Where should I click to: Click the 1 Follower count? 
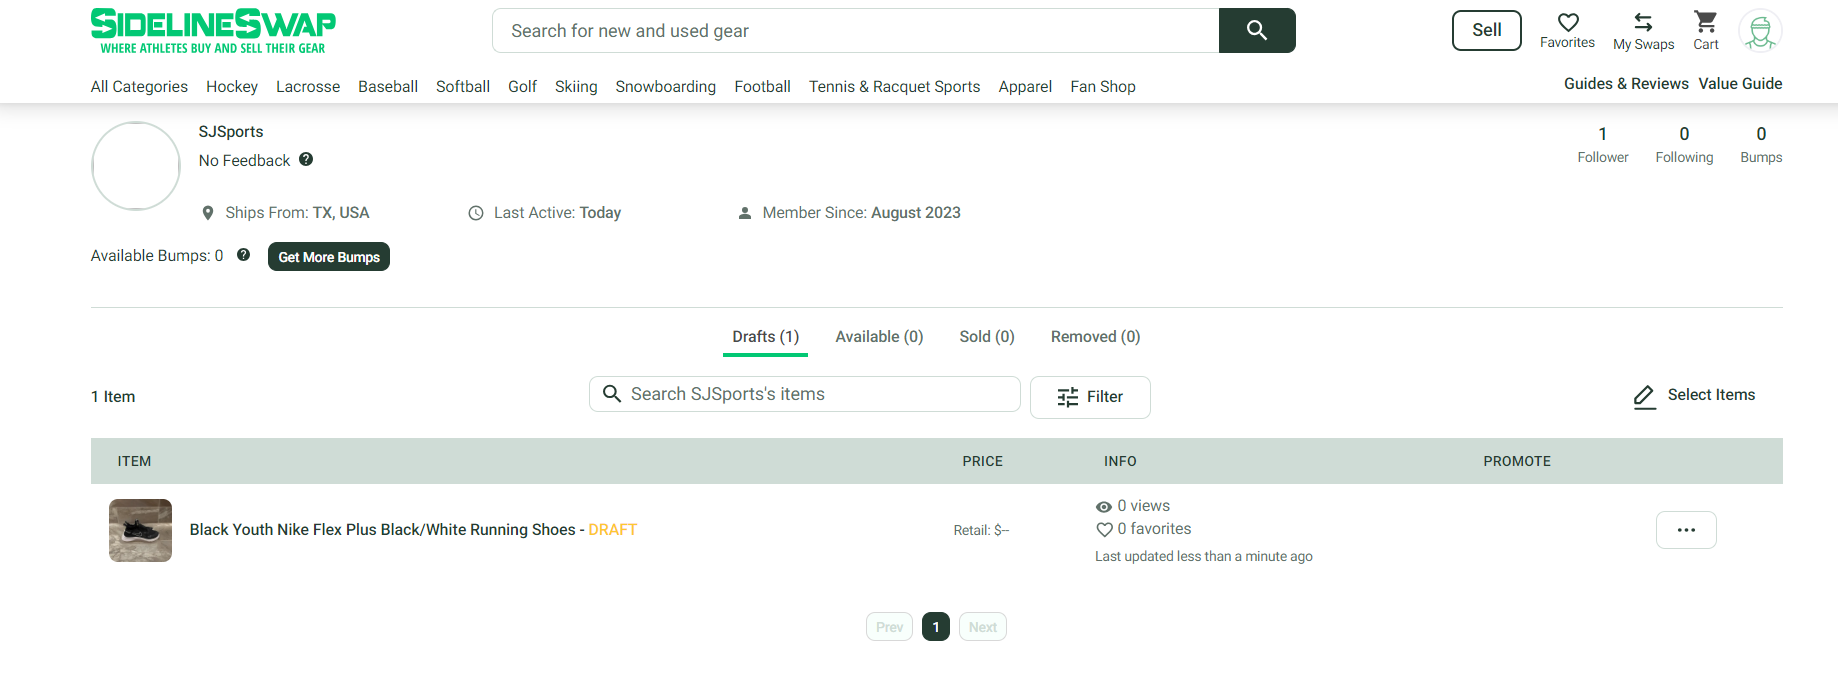[1602, 144]
